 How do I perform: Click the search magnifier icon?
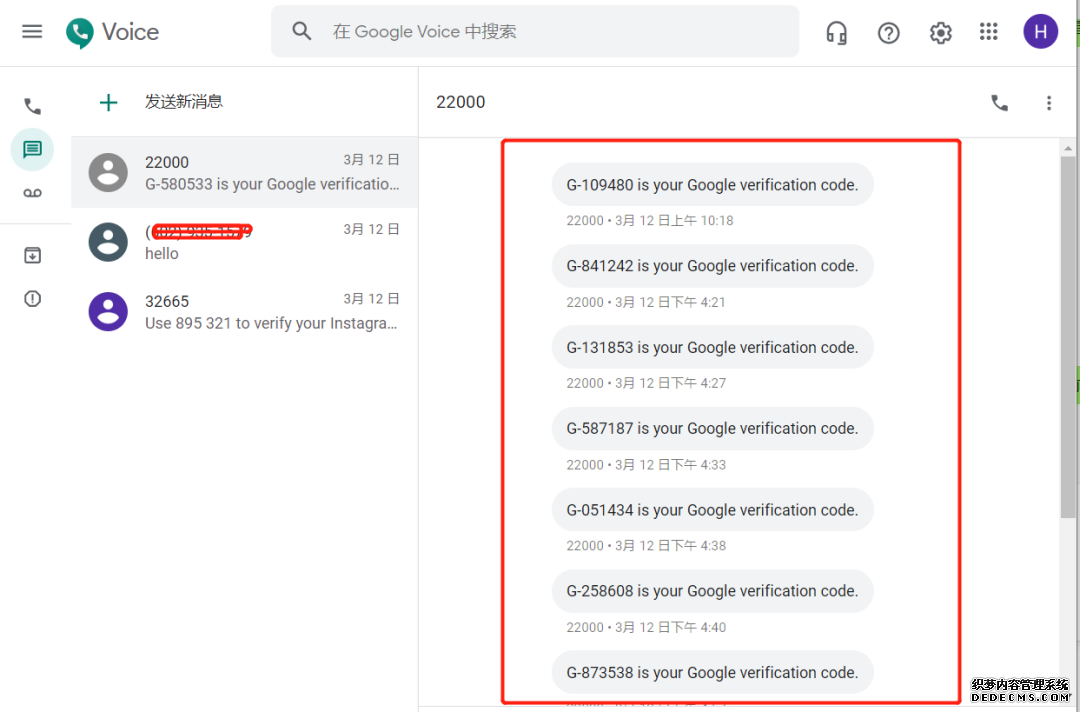(x=302, y=31)
